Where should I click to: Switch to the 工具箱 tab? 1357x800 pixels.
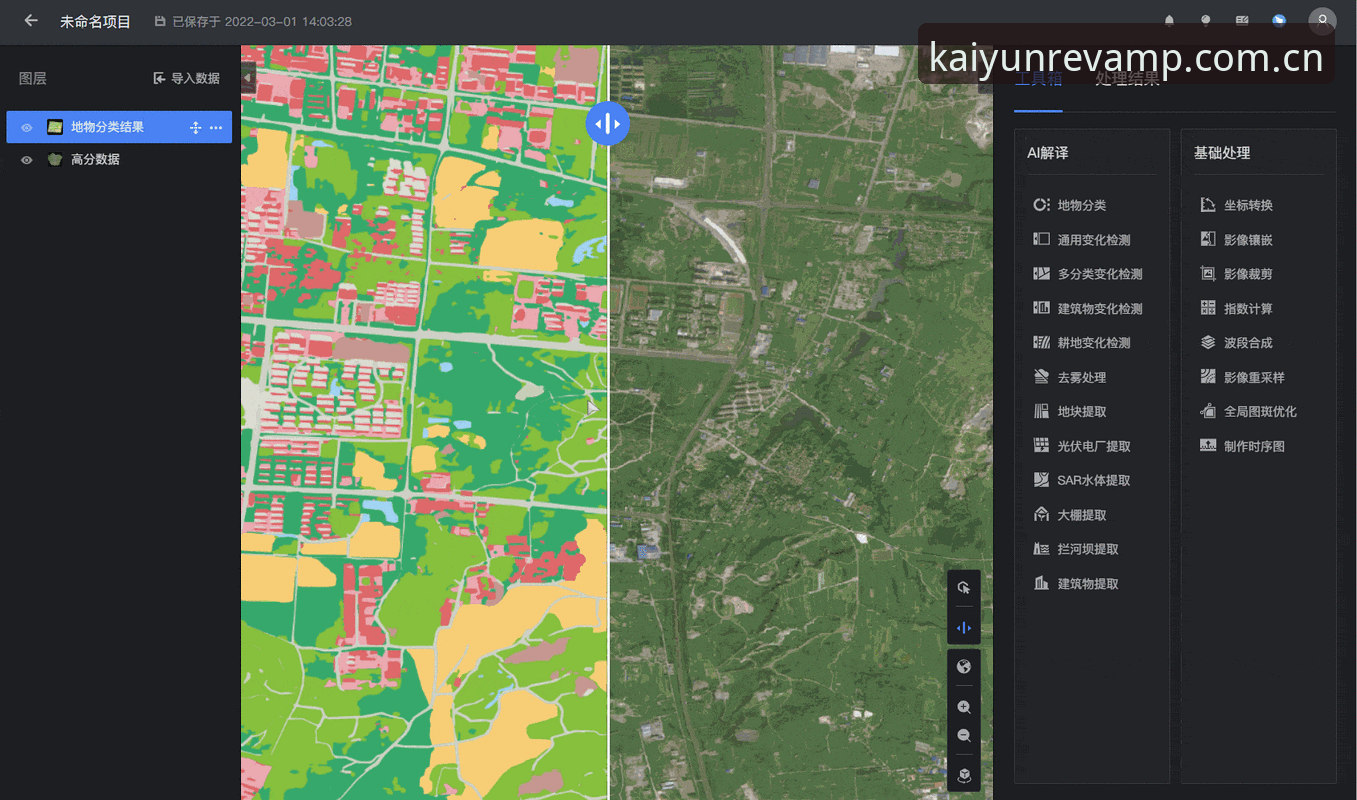1038,79
